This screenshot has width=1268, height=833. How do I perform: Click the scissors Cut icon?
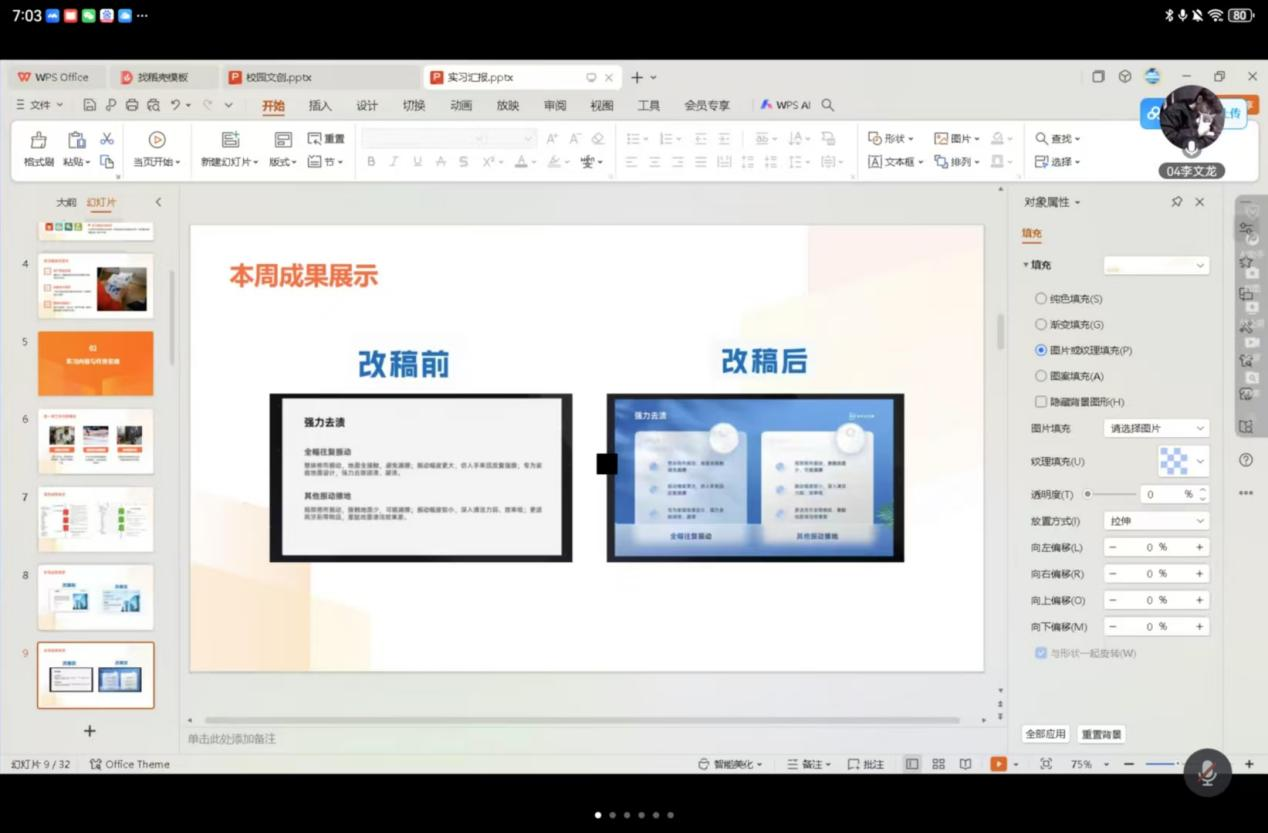(x=107, y=139)
